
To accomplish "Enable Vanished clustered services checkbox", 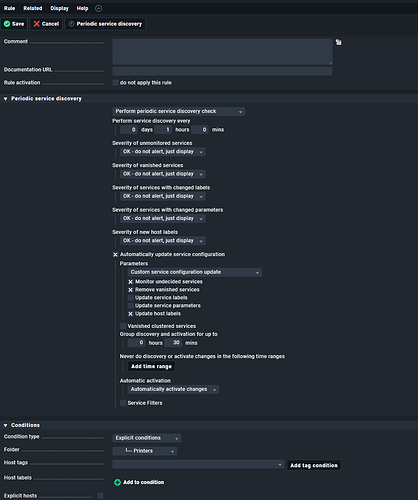I will pyautogui.click(x=123, y=326).
